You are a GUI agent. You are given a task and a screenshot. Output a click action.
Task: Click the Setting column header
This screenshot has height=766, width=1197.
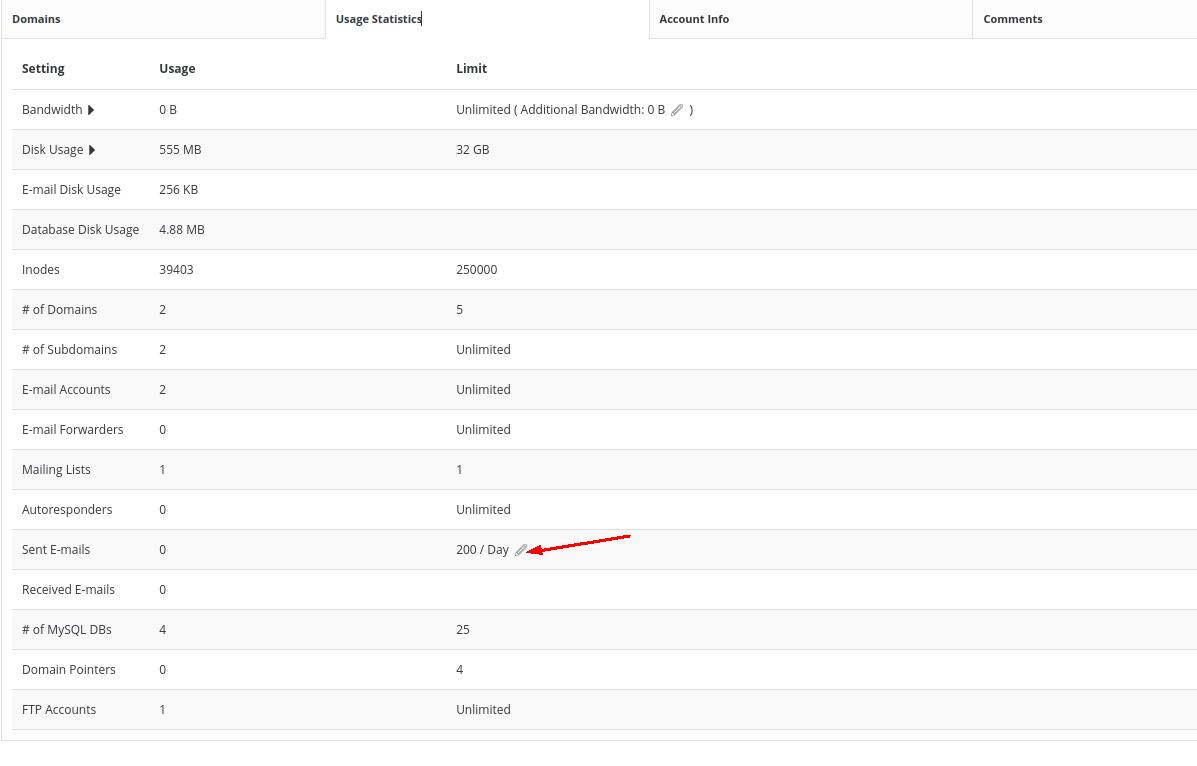click(43, 69)
